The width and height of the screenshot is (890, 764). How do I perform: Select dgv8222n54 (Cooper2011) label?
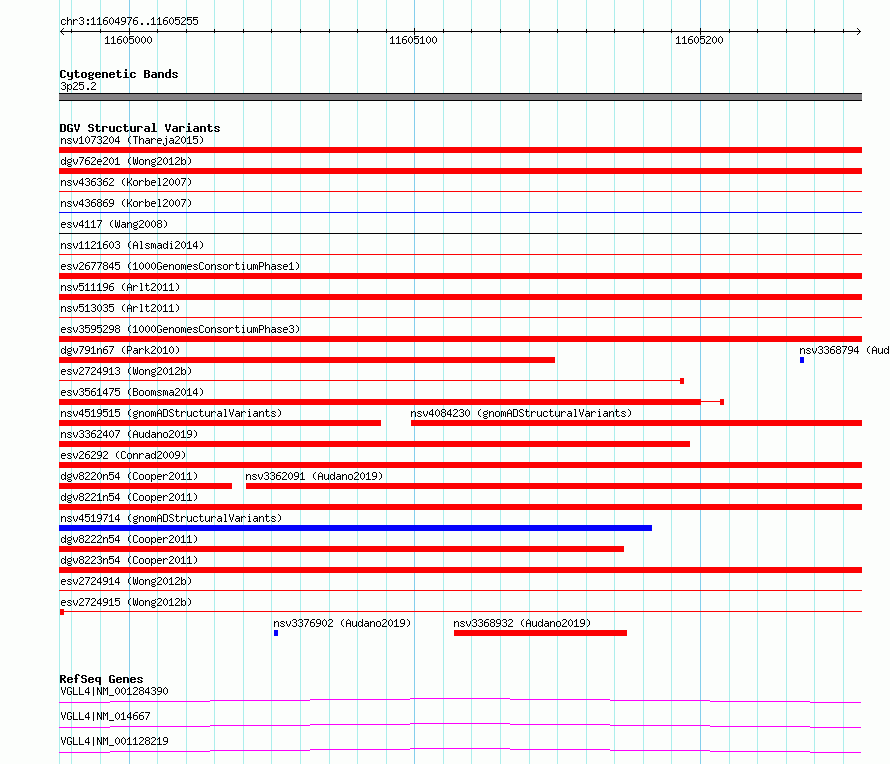pyautogui.click(x=129, y=539)
